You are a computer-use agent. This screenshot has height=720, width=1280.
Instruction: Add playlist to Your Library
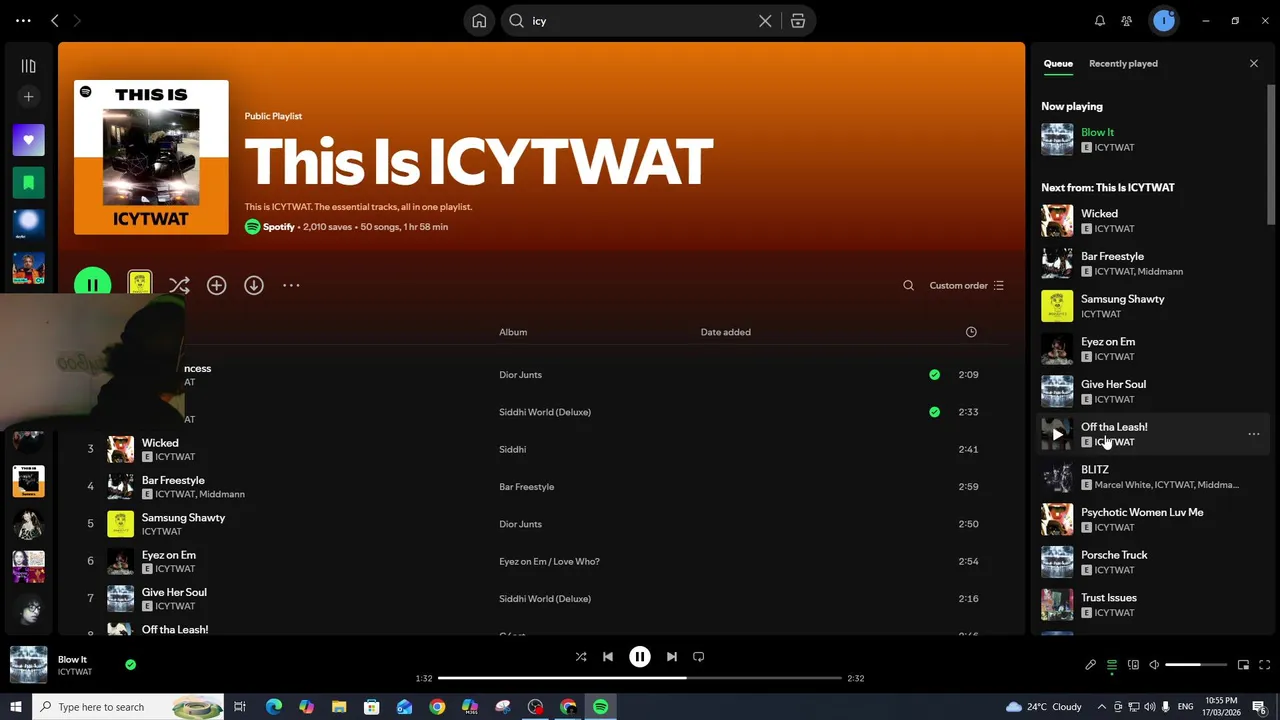click(x=216, y=286)
